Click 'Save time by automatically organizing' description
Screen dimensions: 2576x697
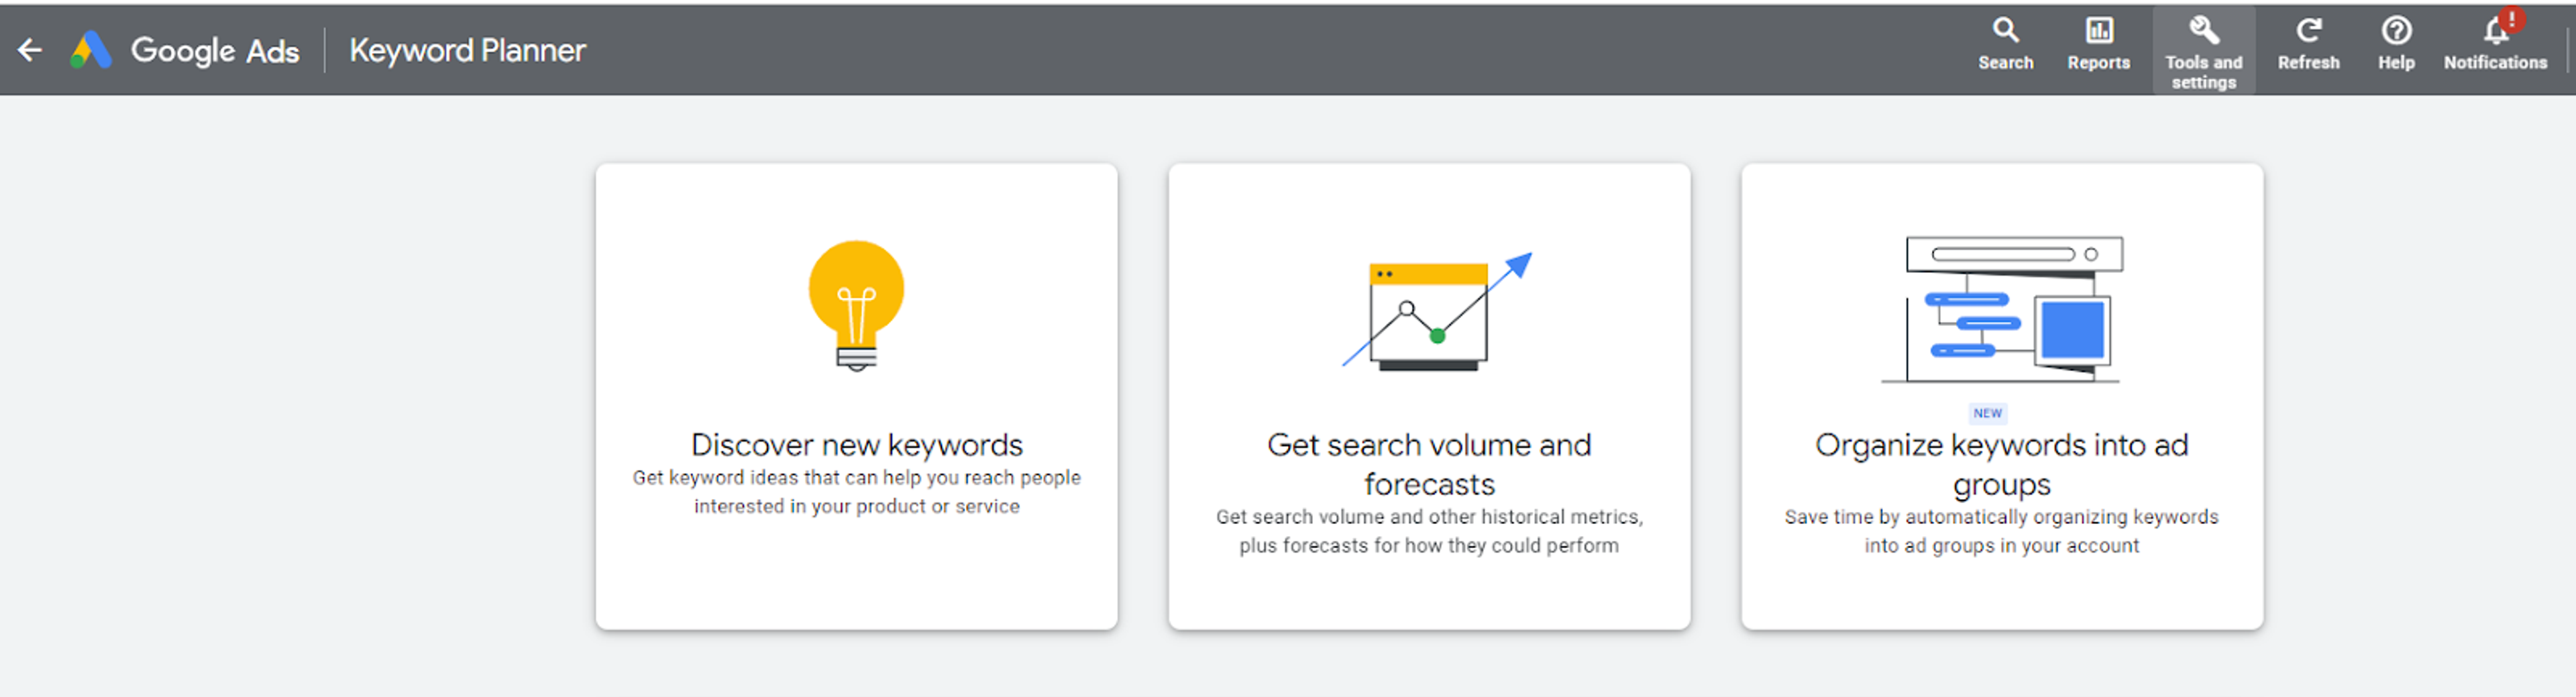(2001, 531)
